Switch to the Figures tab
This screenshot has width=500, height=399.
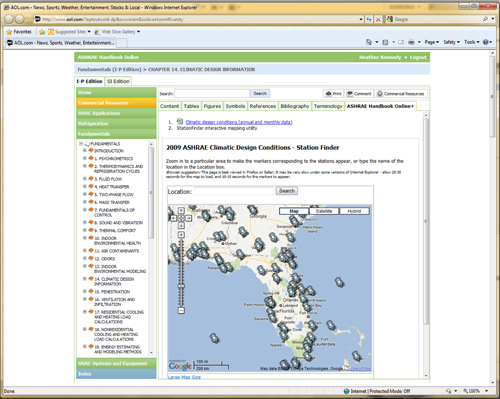212,106
